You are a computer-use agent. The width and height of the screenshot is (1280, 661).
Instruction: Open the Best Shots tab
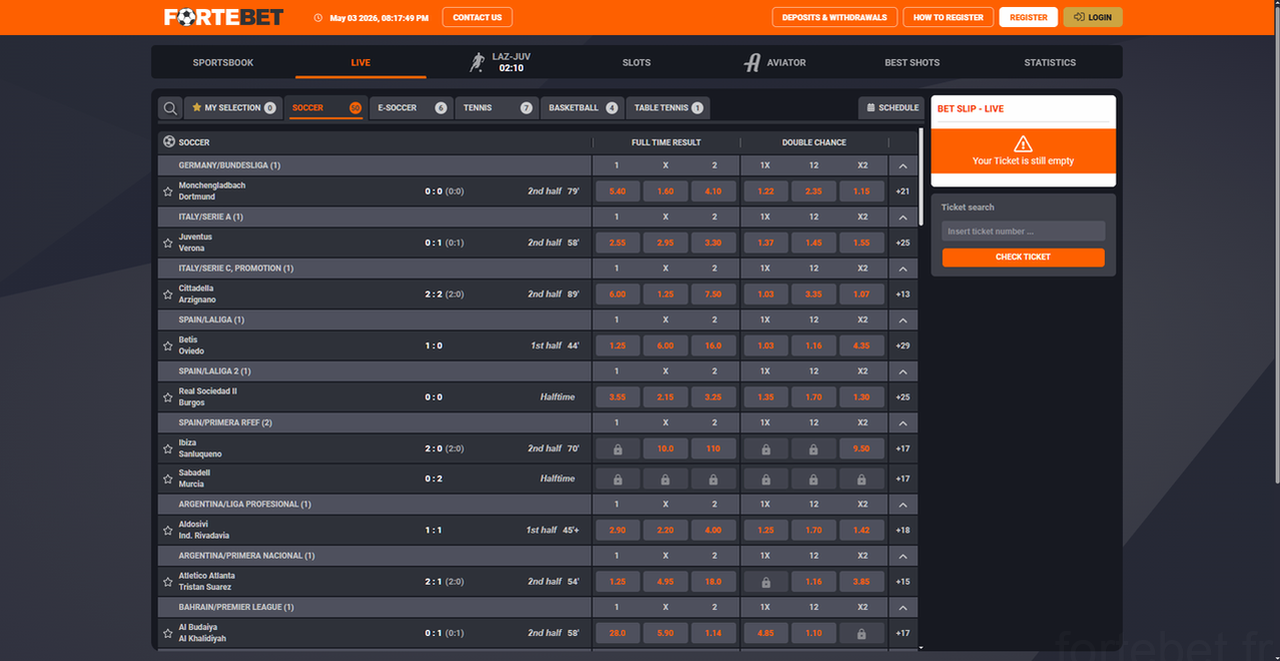[x=912, y=62]
